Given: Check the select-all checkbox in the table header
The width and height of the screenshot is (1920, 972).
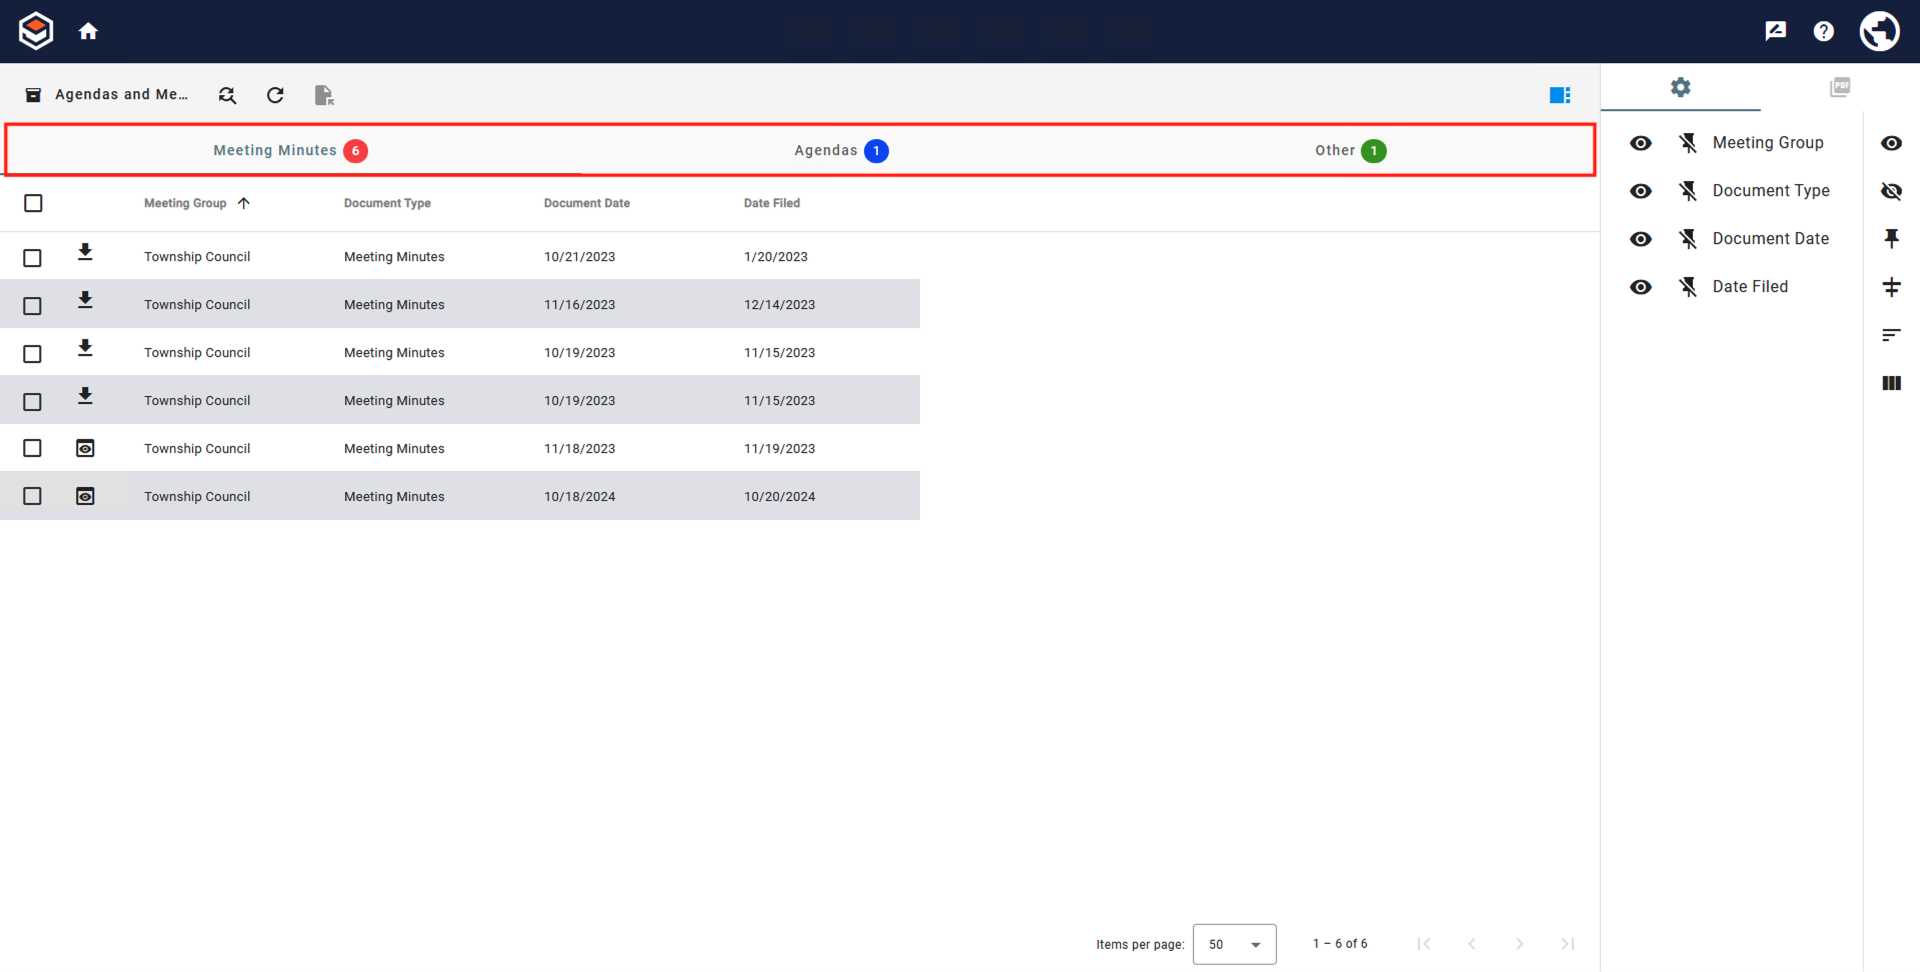Looking at the screenshot, I should click(33, 203).
